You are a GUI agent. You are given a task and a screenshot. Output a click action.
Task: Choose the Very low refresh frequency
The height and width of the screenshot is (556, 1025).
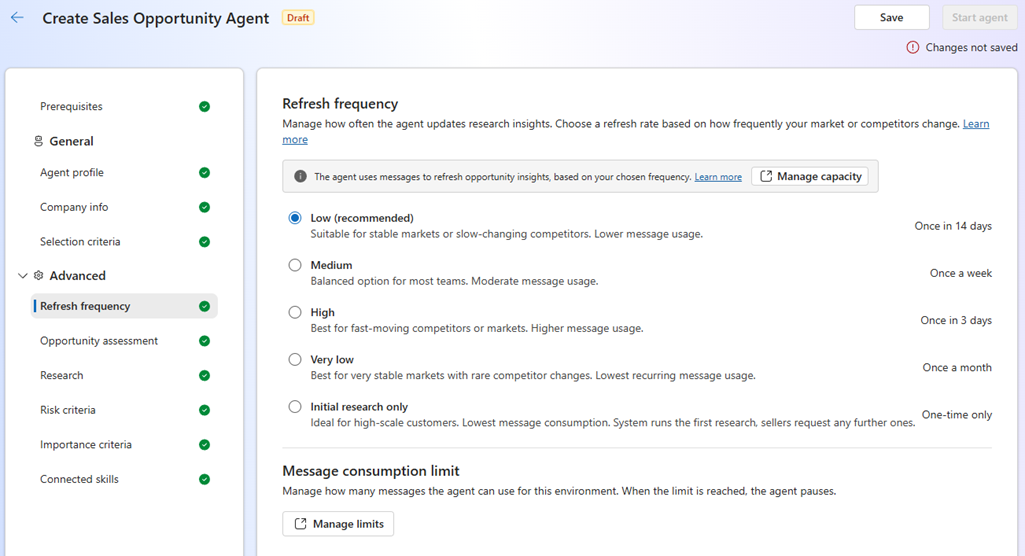[x=295, y=359]
